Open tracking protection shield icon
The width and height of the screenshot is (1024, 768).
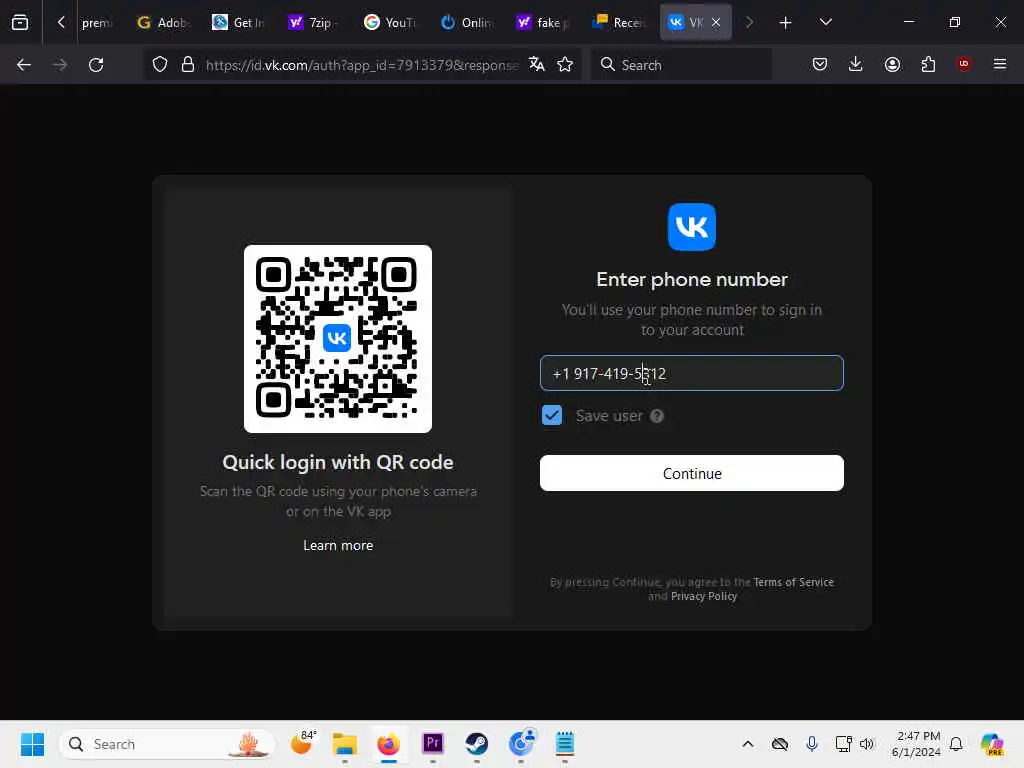[160, 65]
